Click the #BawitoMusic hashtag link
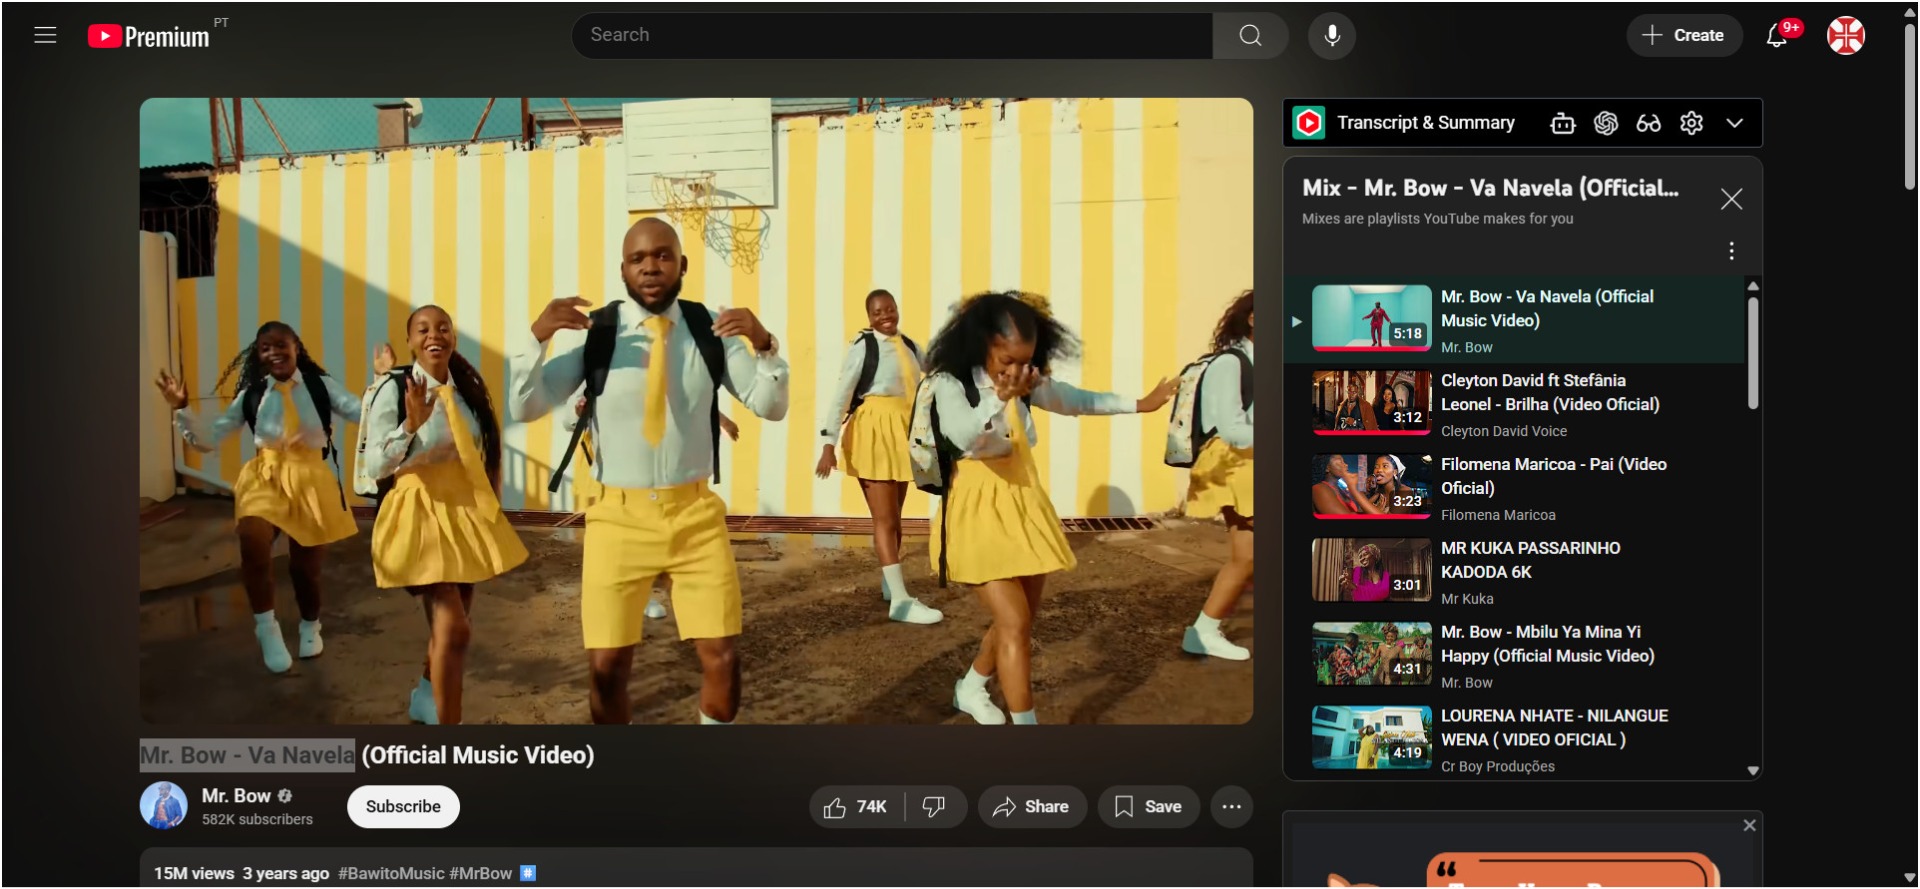The image size is (1920, 889). 391,873
